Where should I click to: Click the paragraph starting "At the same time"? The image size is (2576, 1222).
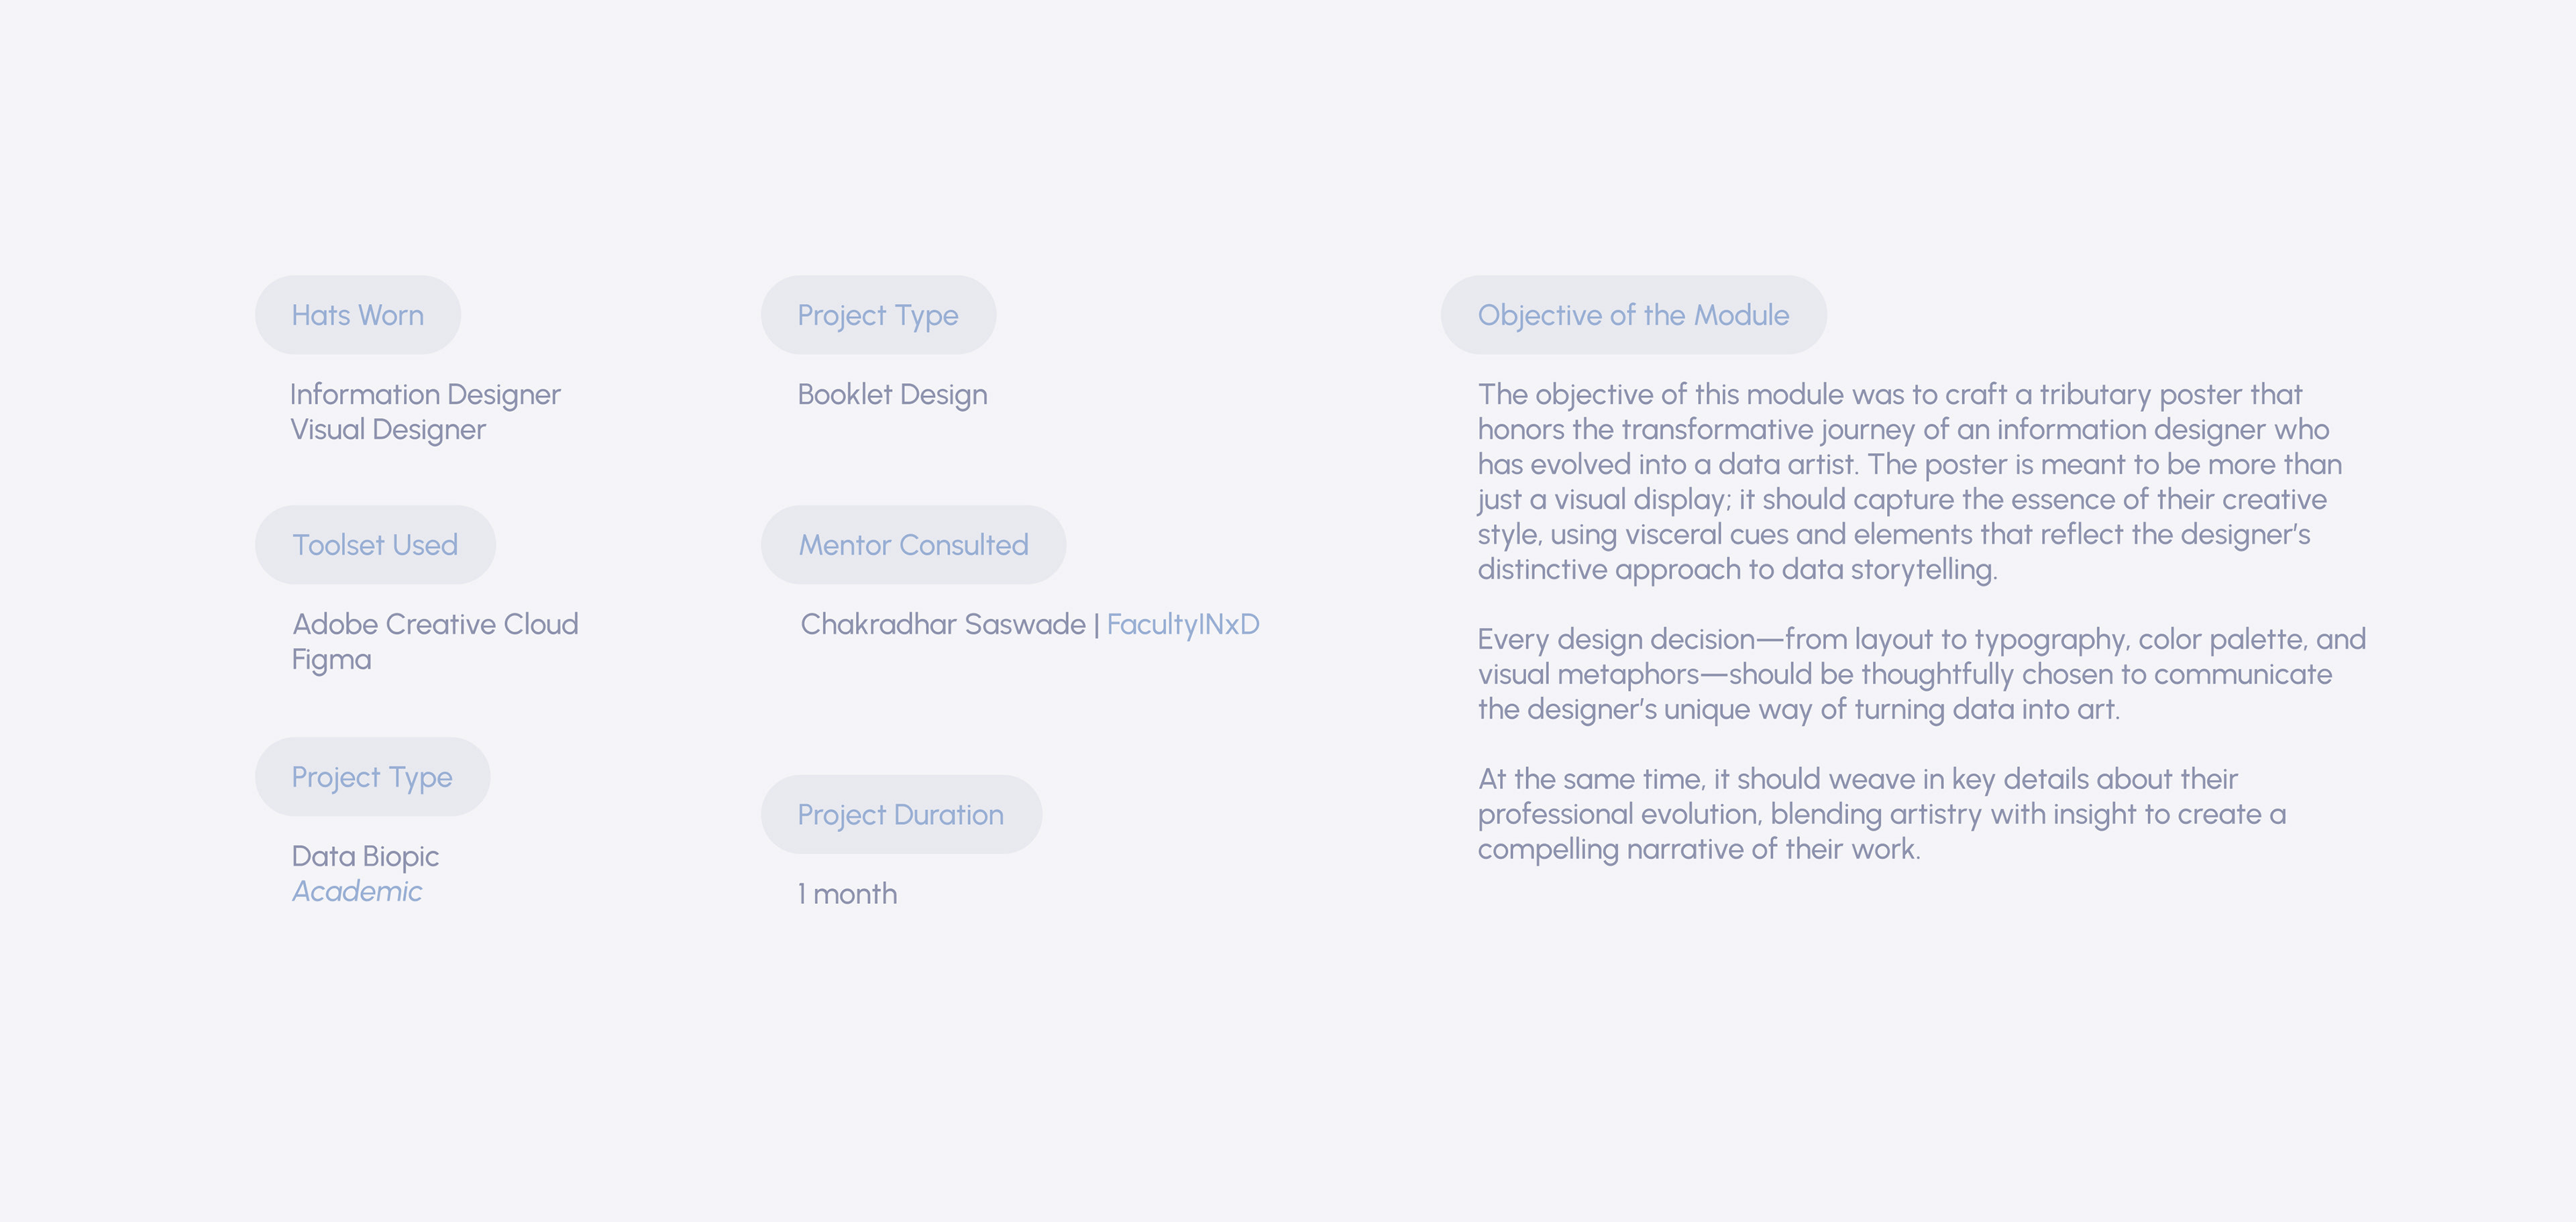point(1880,814)
